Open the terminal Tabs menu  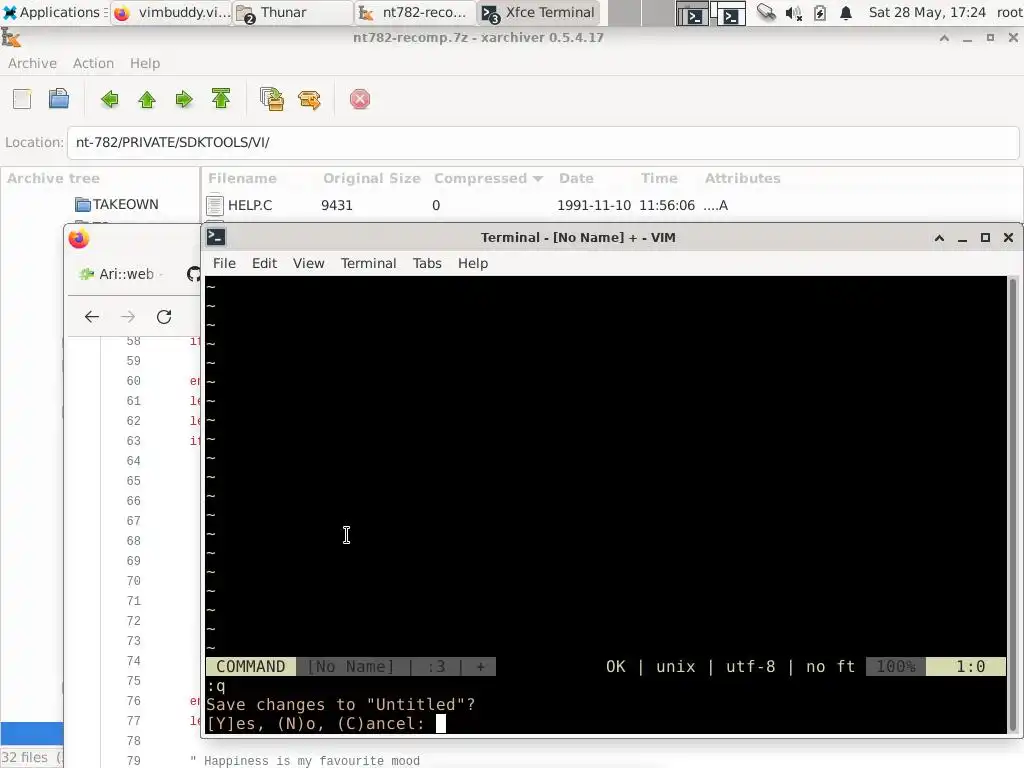coord(427,263)
